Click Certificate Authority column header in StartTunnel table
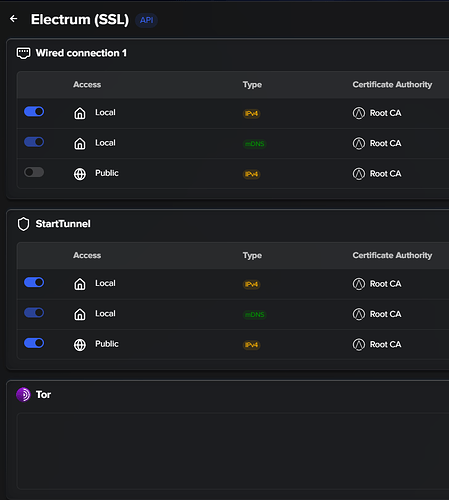Image resolution: width=449 pixels, height=500 pixels. [x=392, y=255]
